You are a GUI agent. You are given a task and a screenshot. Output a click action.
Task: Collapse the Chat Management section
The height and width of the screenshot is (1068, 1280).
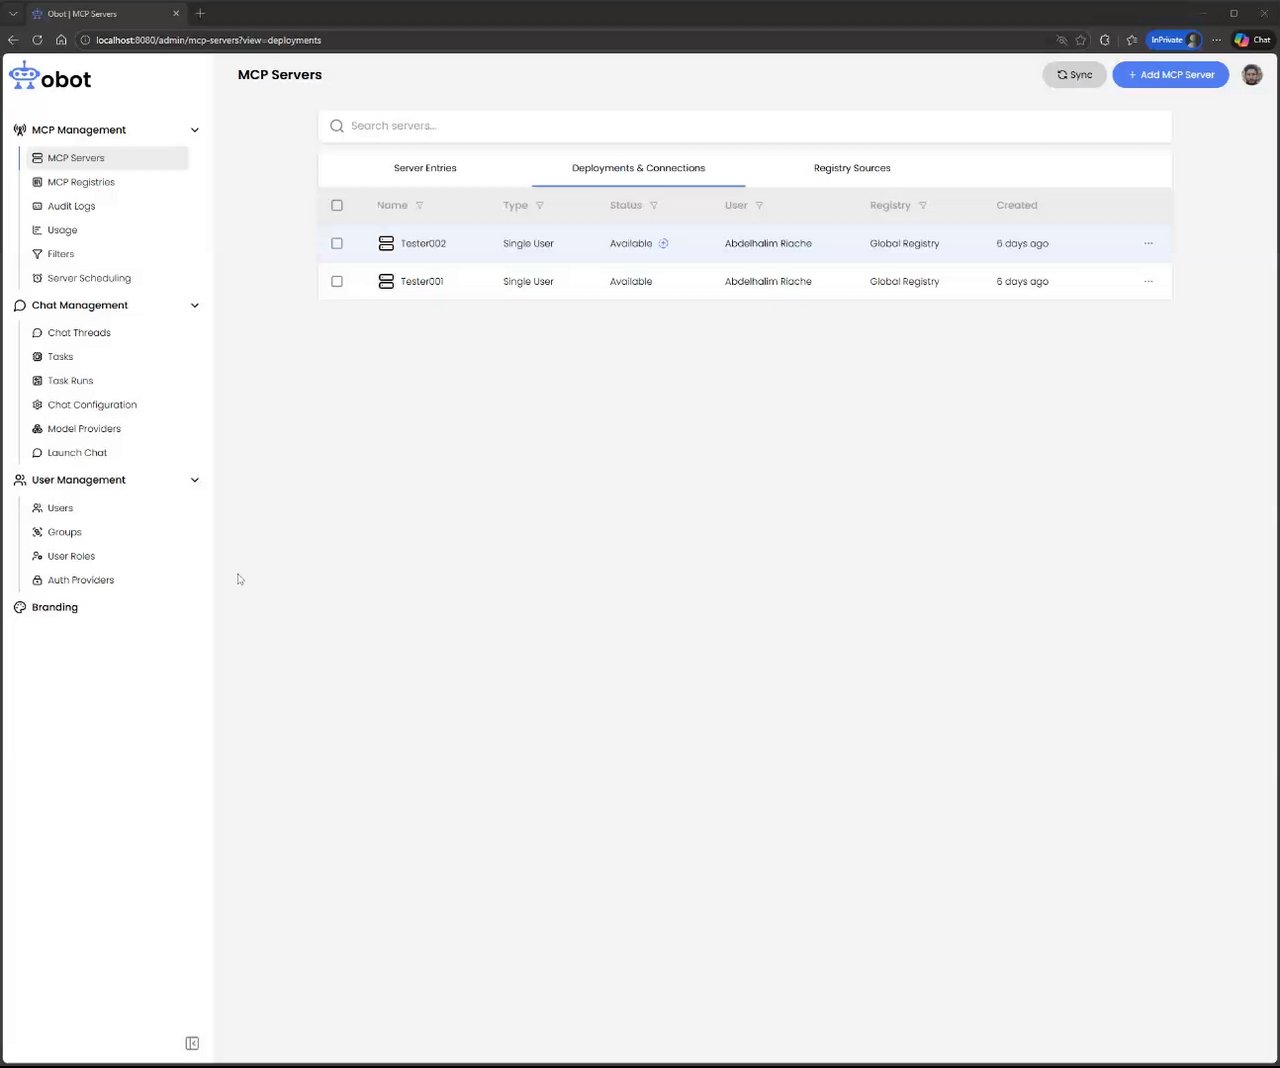coord(195,306)
